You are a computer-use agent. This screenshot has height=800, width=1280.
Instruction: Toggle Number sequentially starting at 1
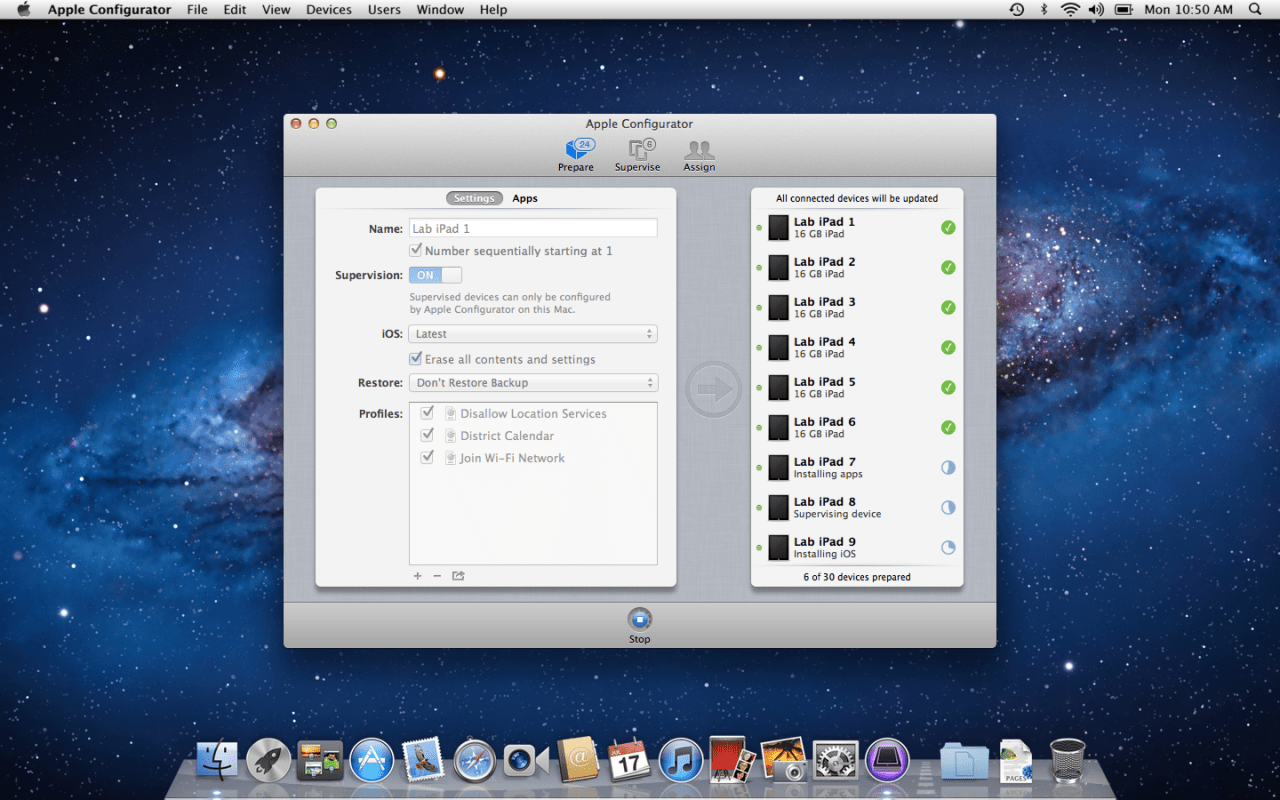coord(416,250)
